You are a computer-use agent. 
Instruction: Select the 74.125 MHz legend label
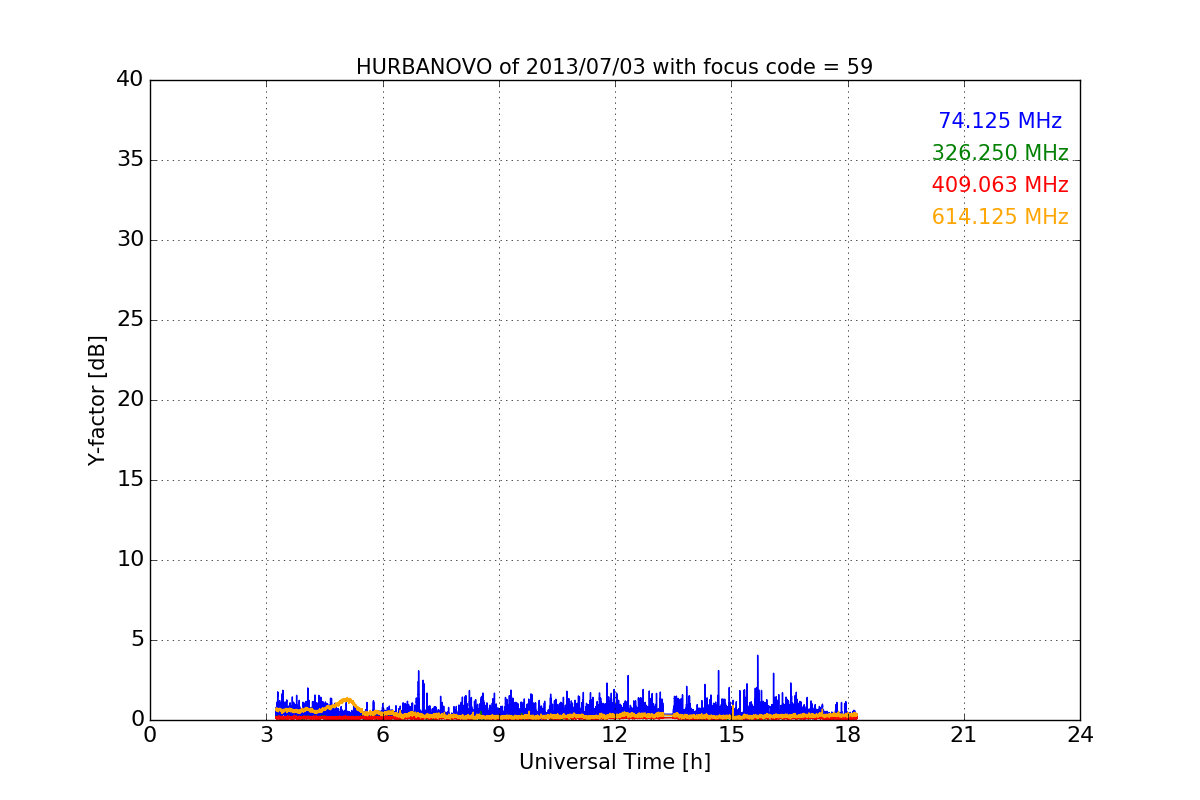click(1000, 121)
